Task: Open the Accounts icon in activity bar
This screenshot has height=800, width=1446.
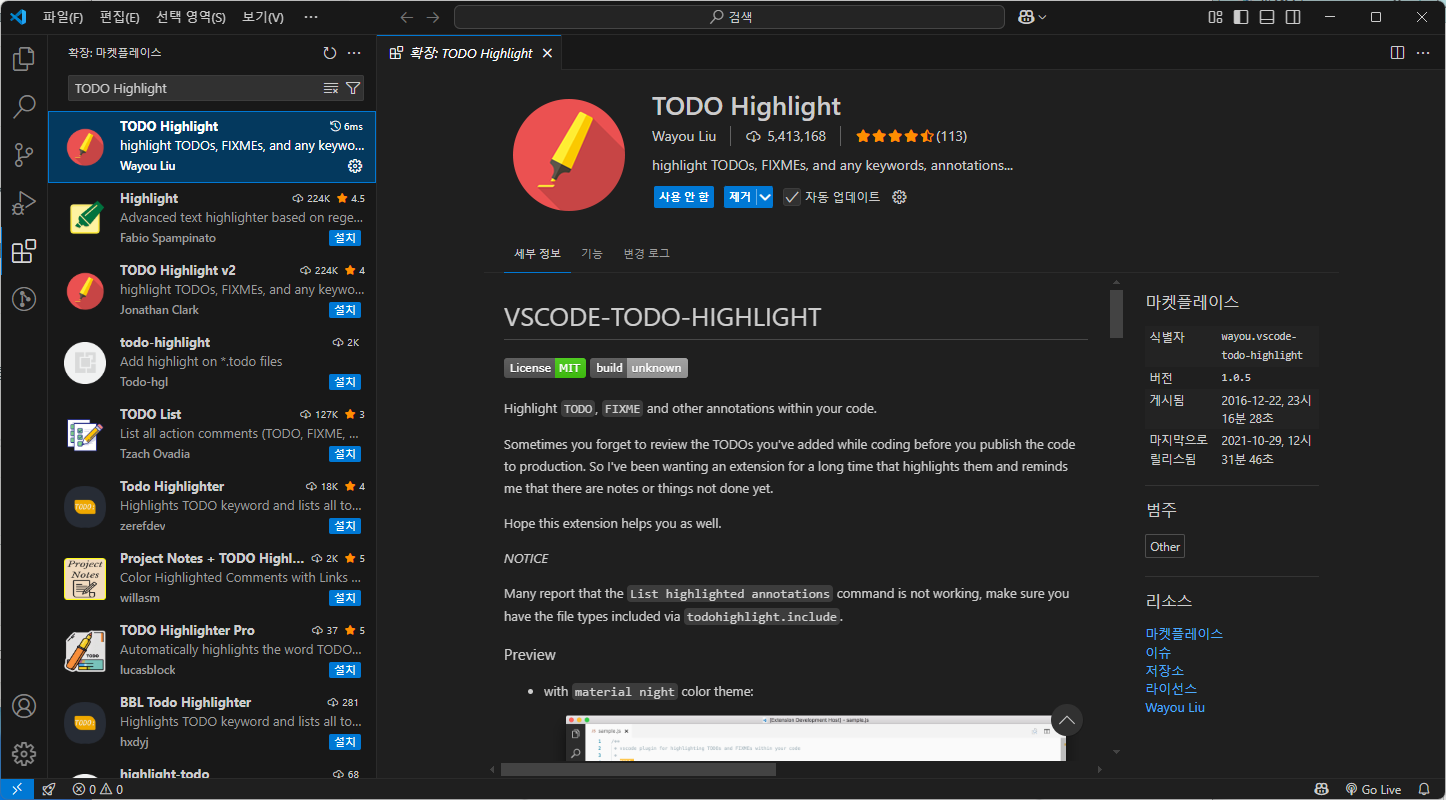Action: (x=24, y=706)
